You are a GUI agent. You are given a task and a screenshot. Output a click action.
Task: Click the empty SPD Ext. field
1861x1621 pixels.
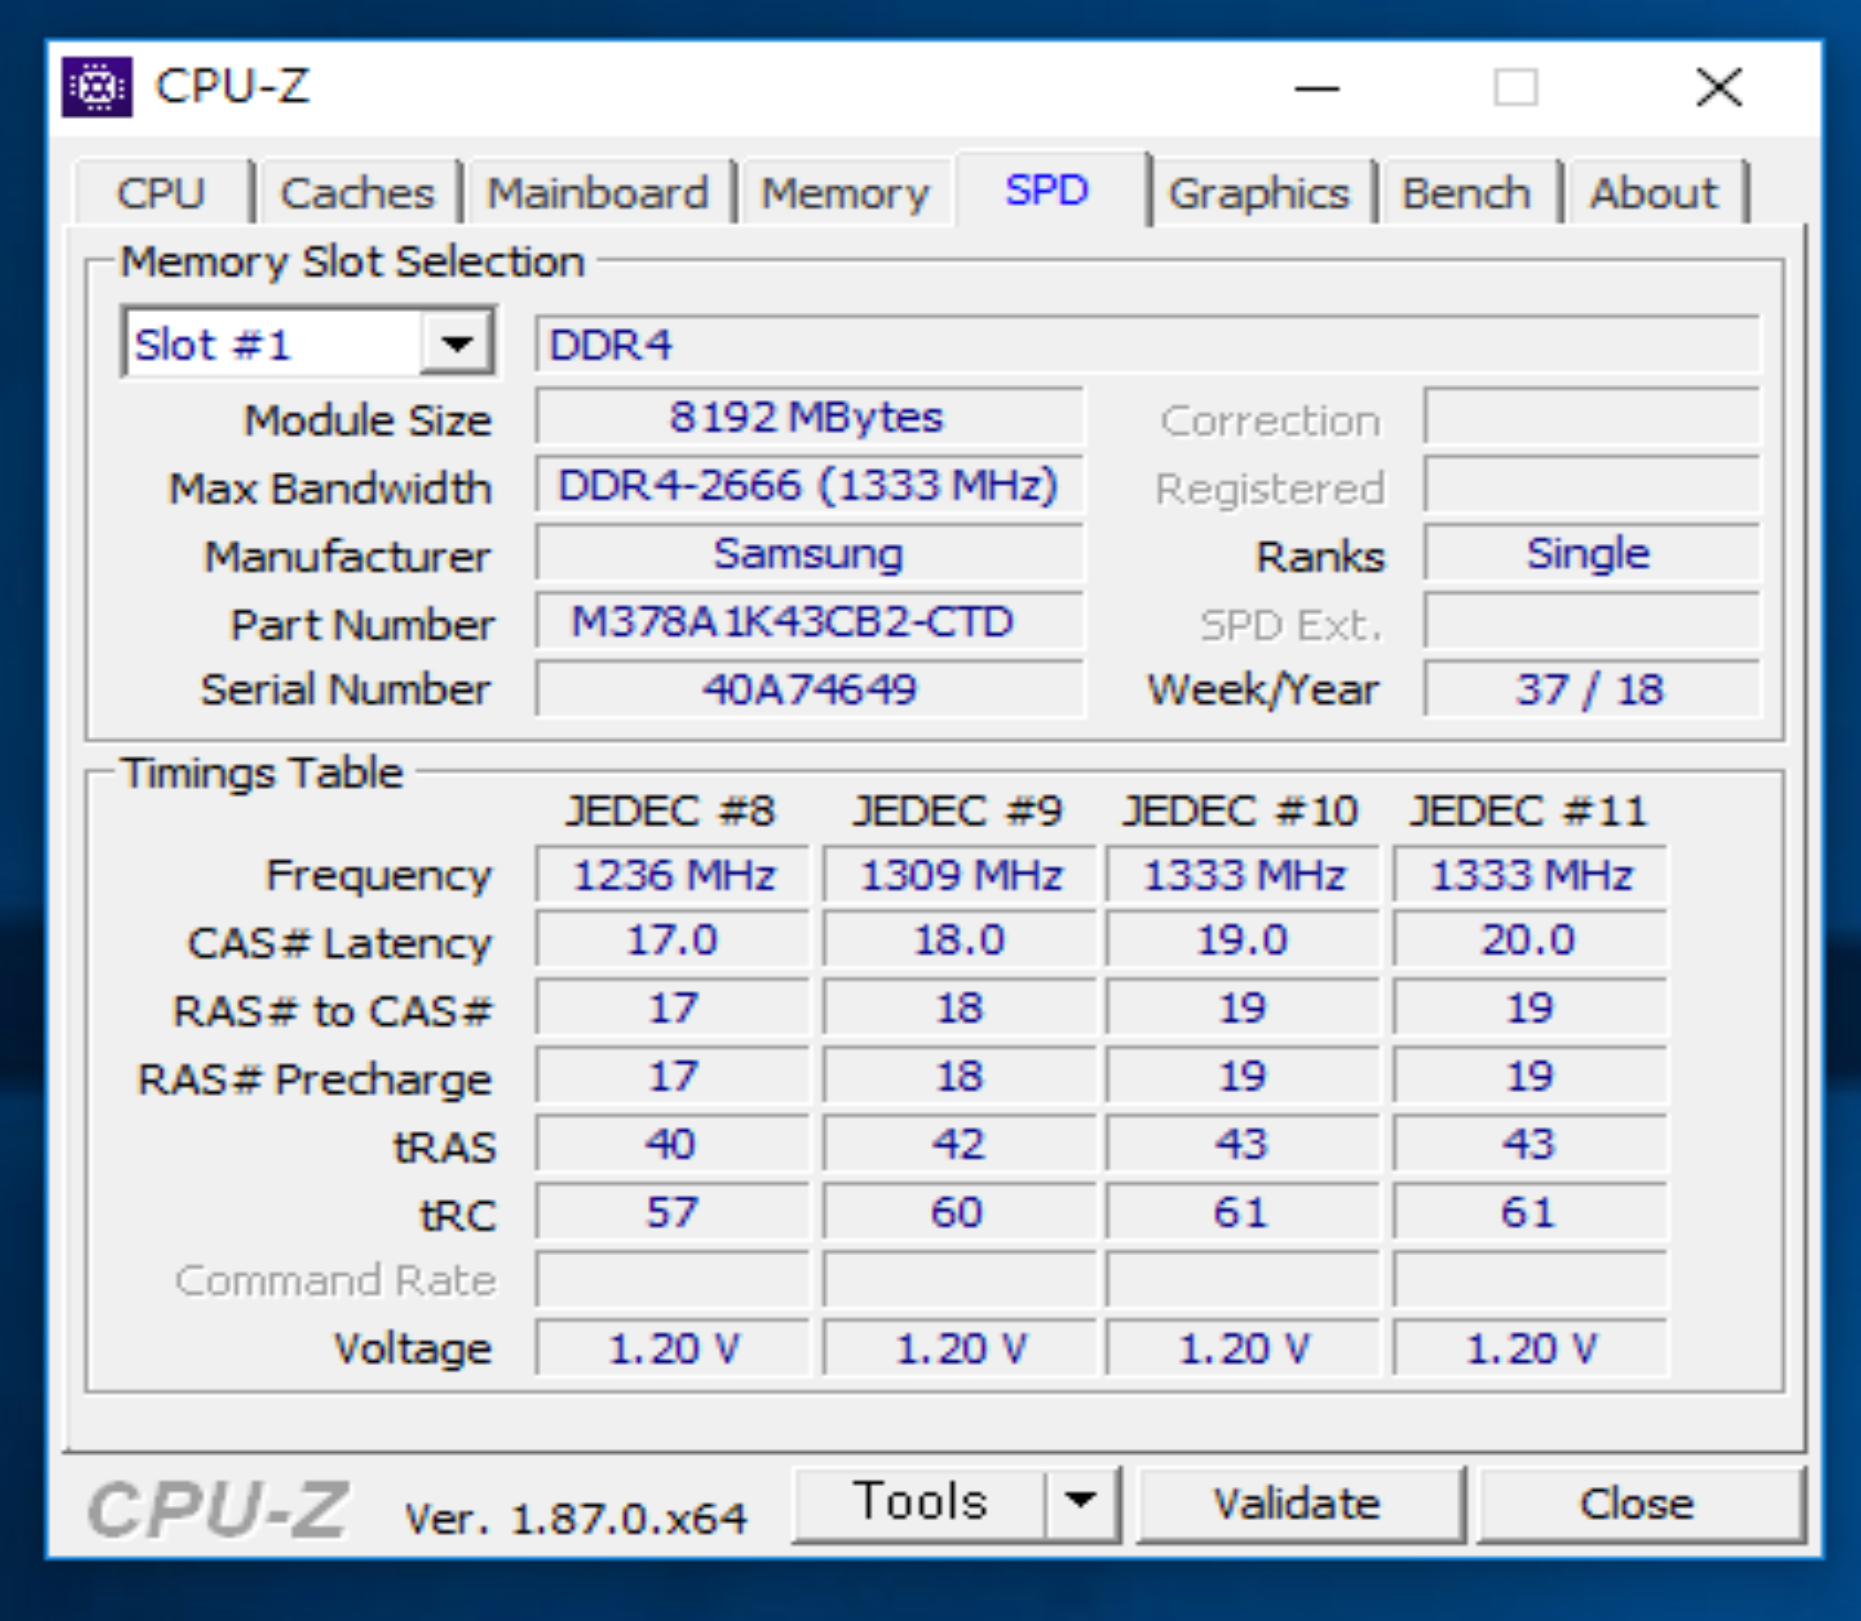tap(1591, 621)
